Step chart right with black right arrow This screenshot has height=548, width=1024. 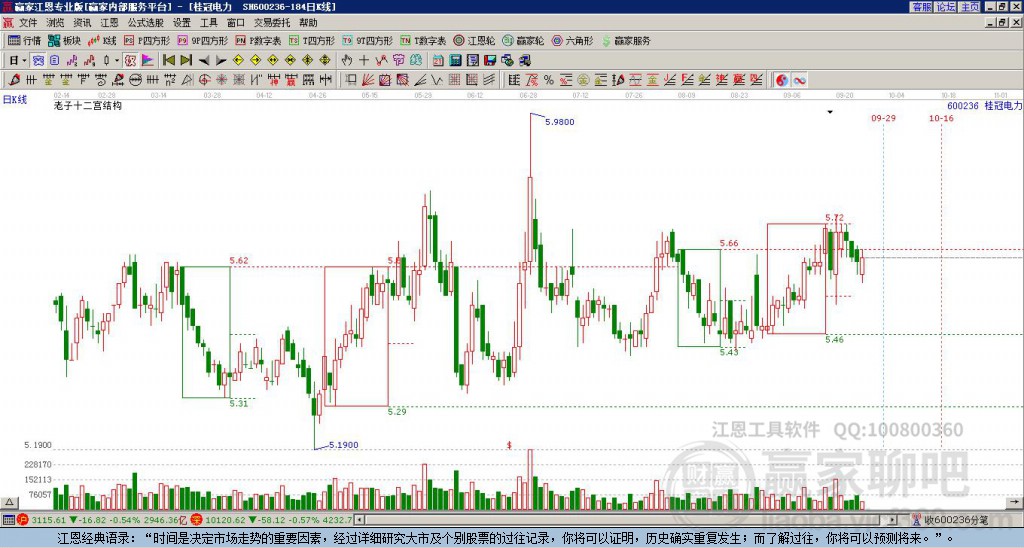(x=221, y=60)
